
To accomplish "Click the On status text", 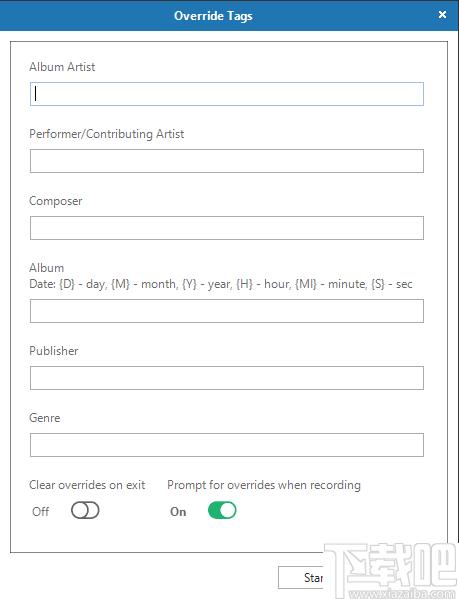I will coord(178,512).
